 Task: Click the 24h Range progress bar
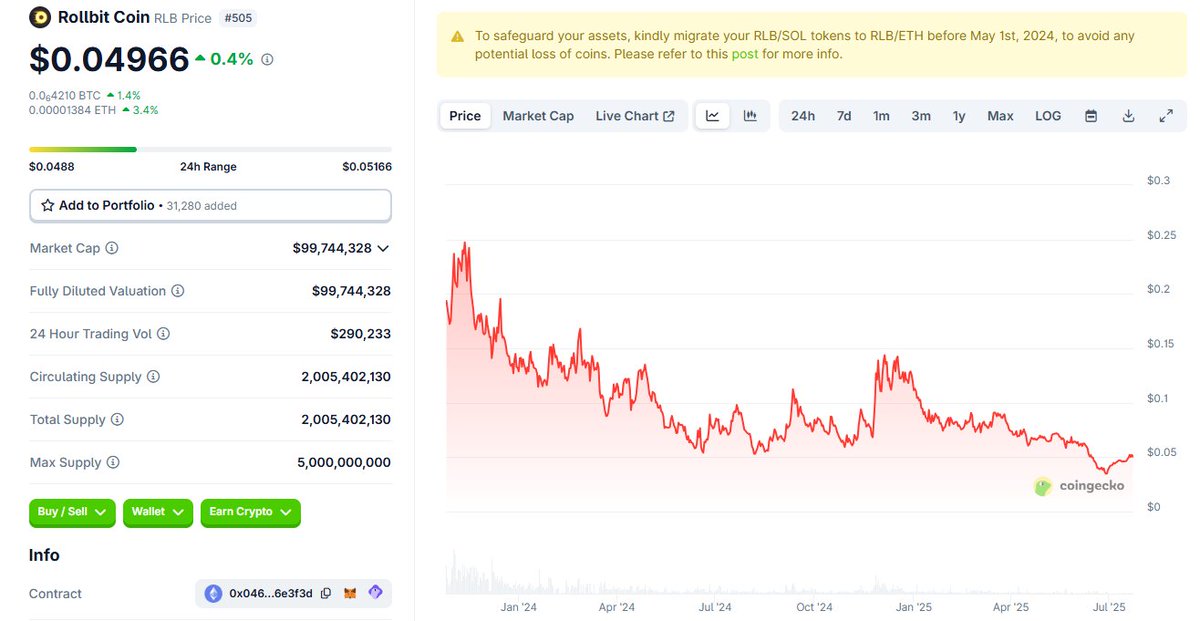(x=210, y=150)
